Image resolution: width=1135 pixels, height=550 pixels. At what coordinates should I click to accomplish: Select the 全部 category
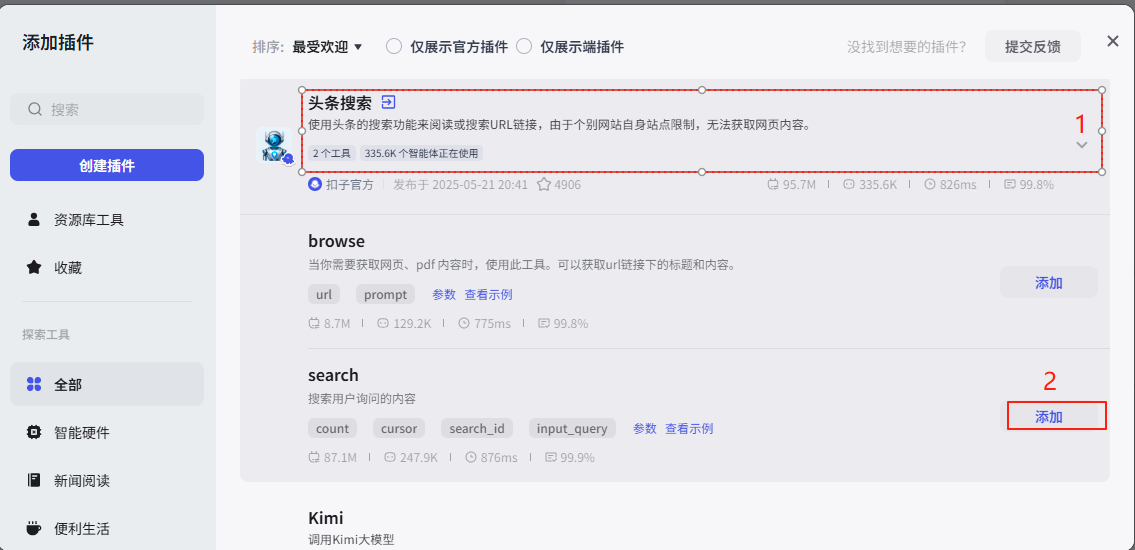tap(107, 384)
